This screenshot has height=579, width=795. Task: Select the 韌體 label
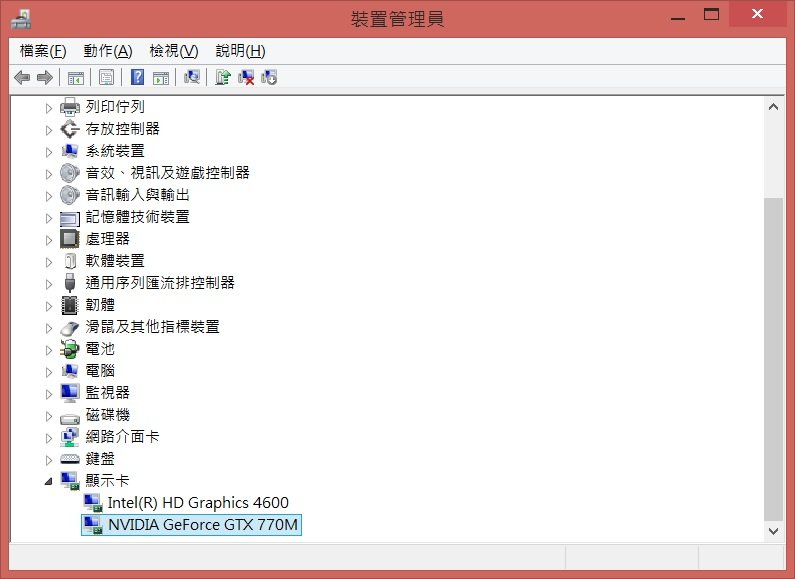click(100, 304)
